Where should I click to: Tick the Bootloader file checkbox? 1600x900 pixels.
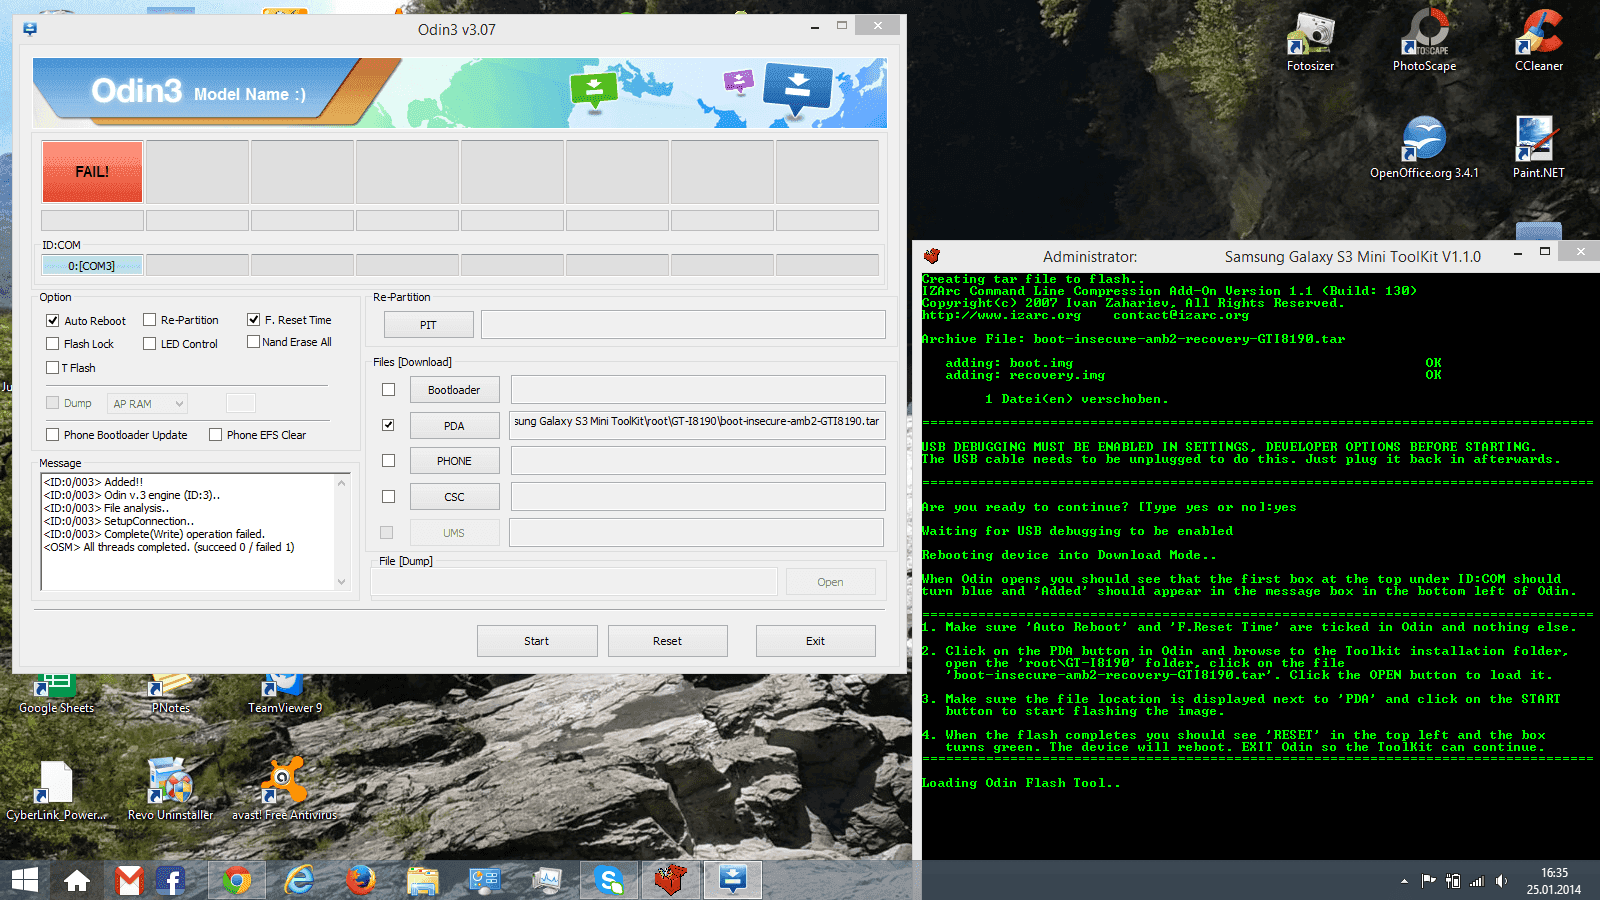(389, 390)
